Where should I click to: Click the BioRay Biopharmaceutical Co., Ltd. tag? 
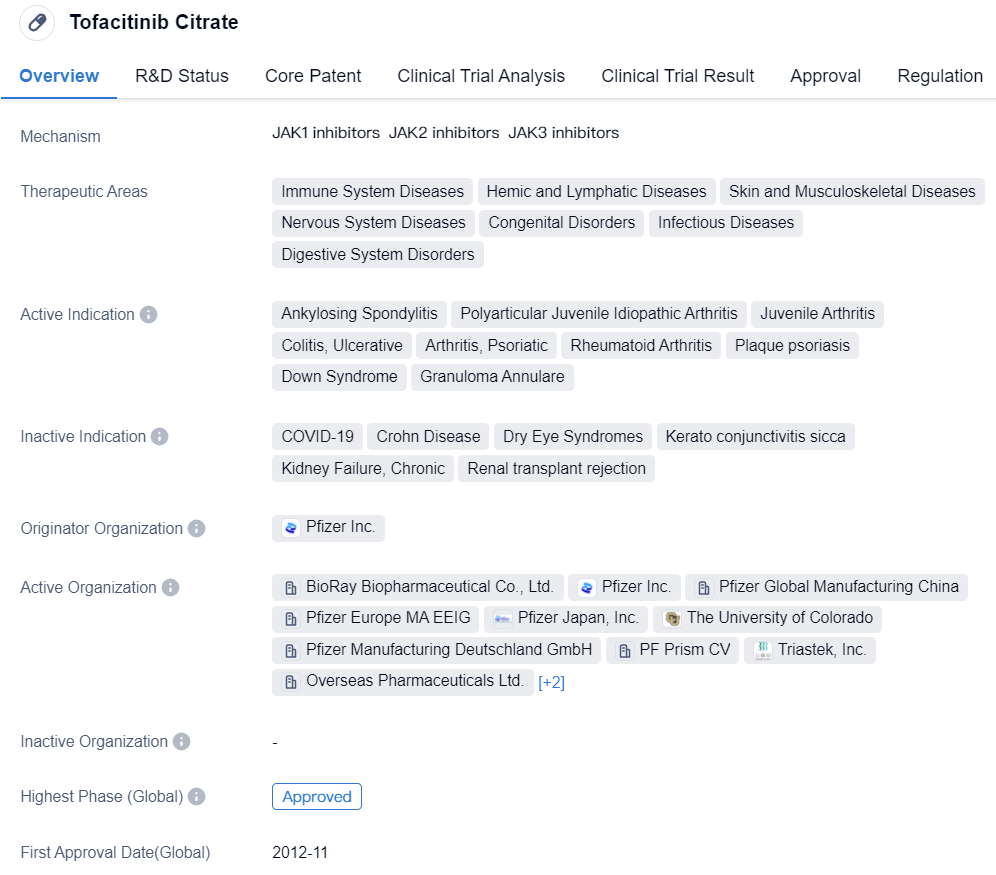coord(418,587)
